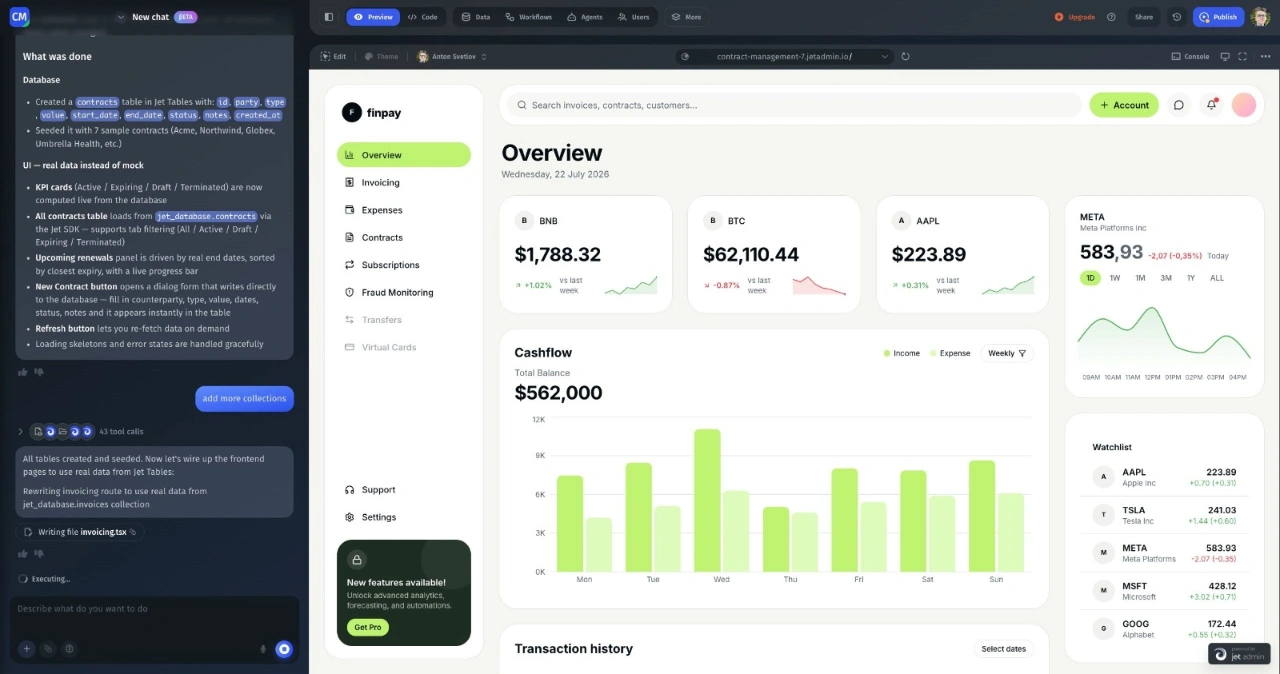Click the lock icon on the promo card
Image resolution: width=1280 pixels, height=674 pixels.
[357, 560]
